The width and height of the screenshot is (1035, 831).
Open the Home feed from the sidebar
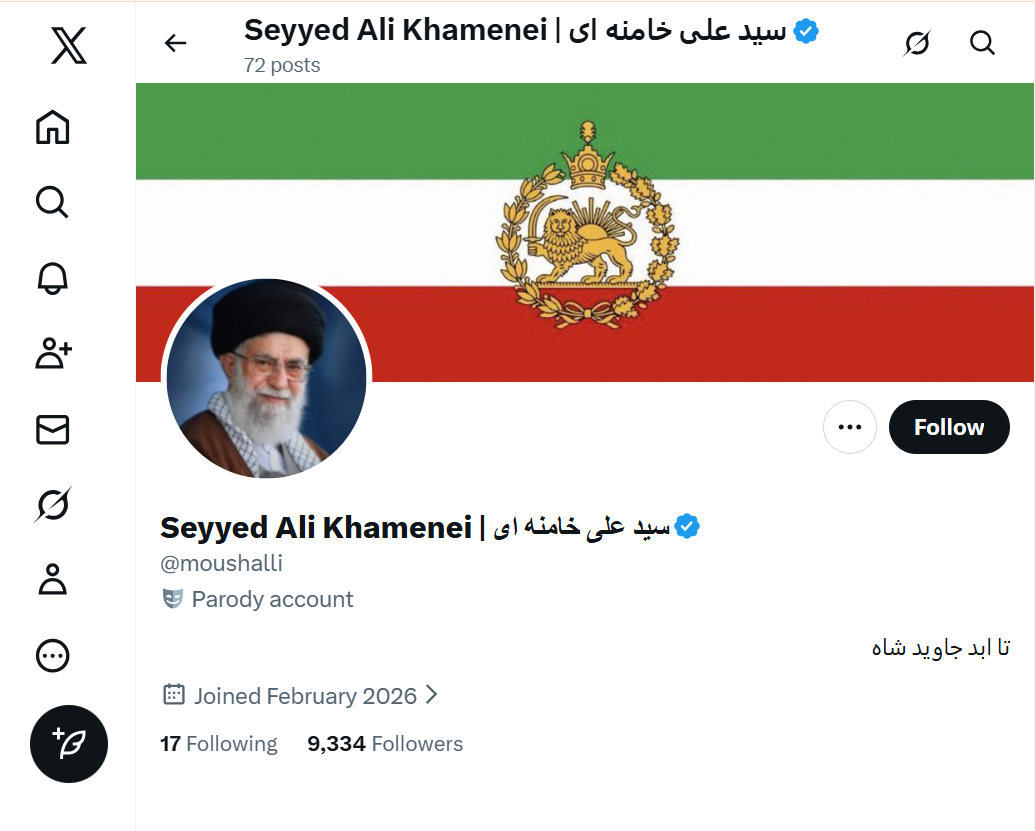[x=51, y=128]
